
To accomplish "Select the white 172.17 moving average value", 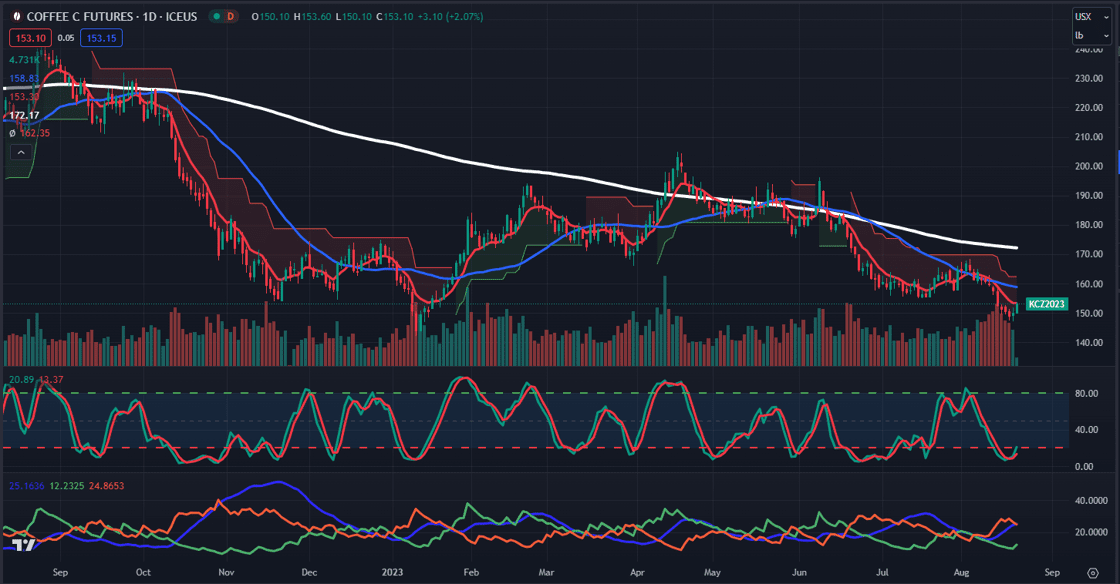I will click(x=24, y=115).
